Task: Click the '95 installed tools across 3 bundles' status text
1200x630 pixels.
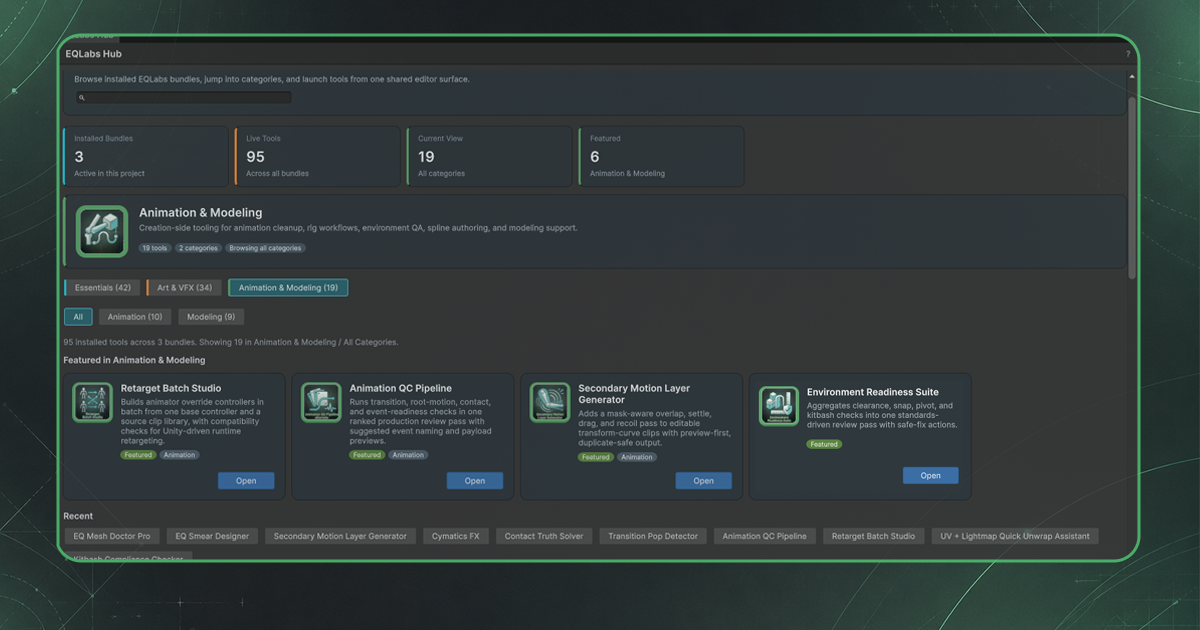Action: (x=230, y=342)
